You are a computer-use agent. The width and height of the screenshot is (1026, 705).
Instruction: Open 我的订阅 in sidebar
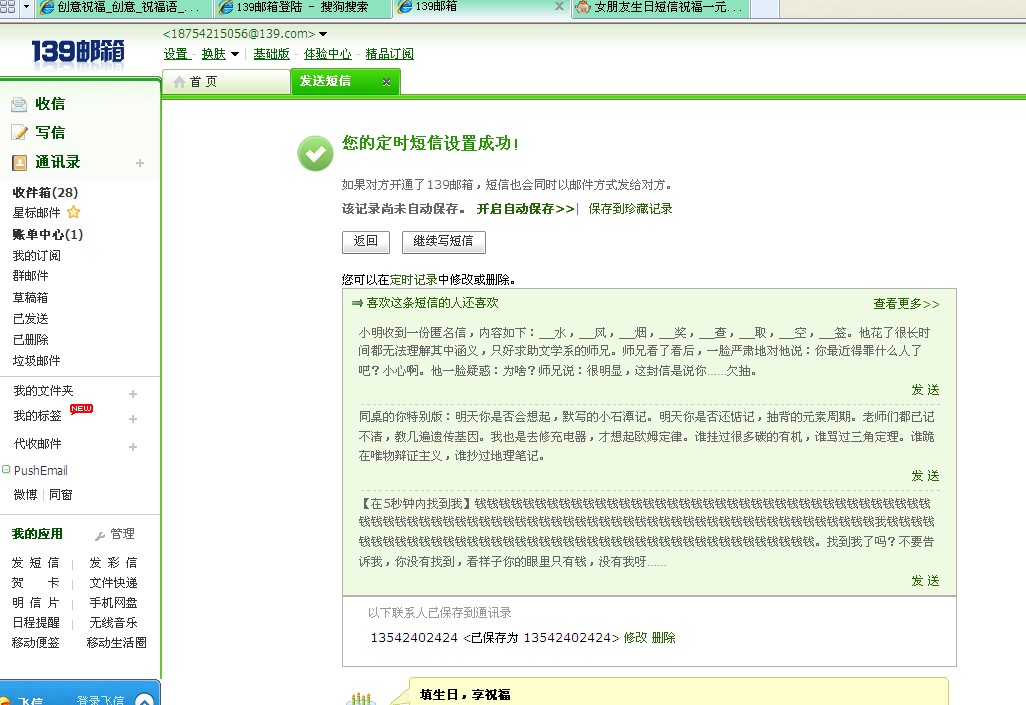(x=36, y=255)
